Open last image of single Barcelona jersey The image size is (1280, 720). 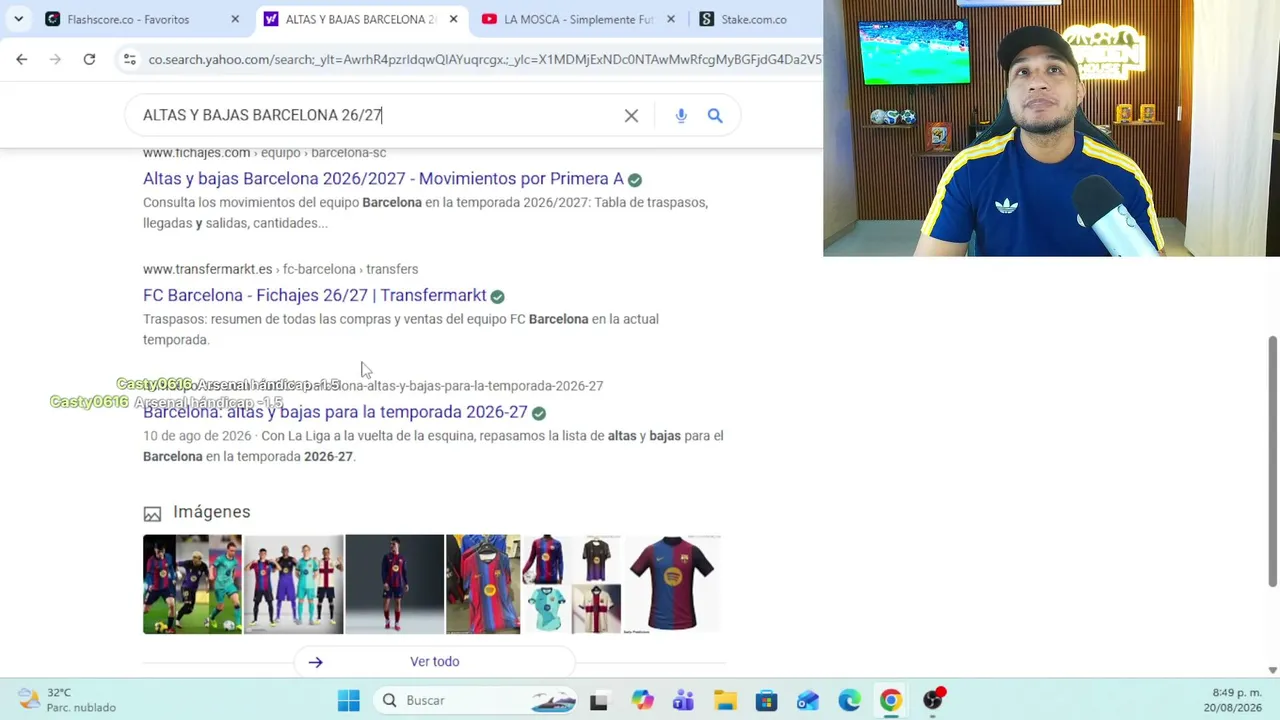pos(672,584)
